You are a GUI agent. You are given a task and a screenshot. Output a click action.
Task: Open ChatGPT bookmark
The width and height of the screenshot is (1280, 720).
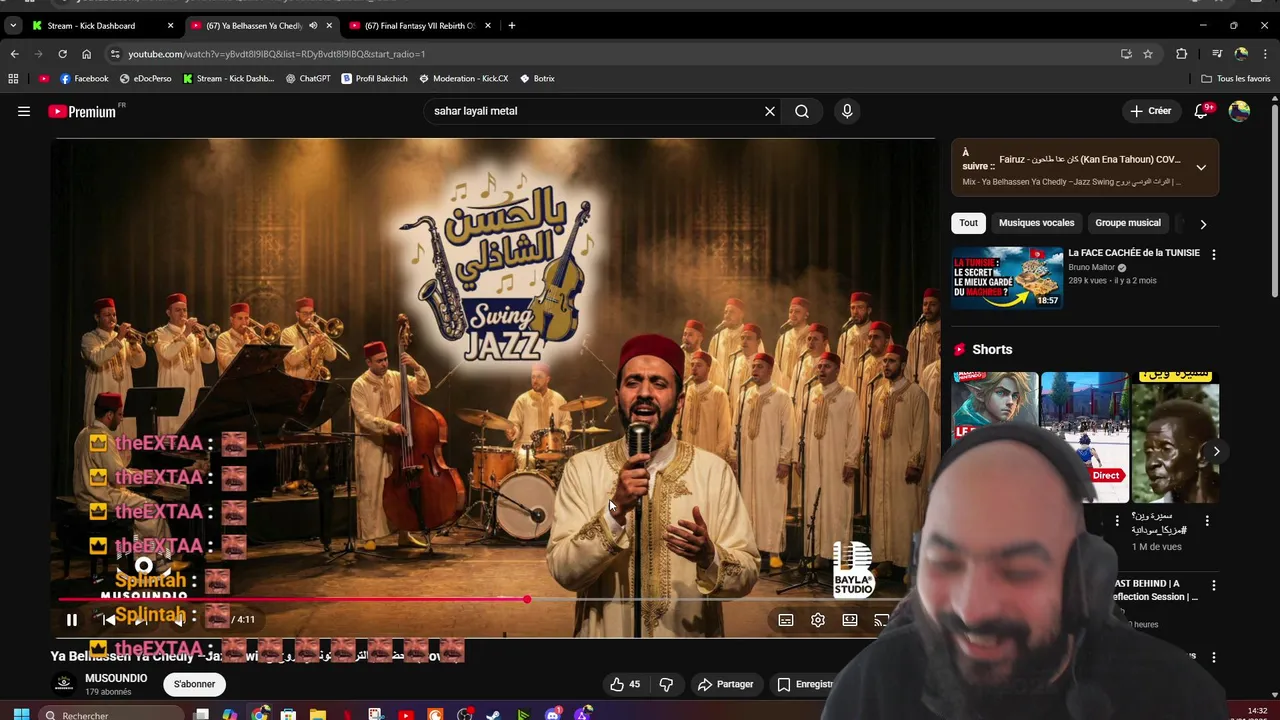point(308,78)
